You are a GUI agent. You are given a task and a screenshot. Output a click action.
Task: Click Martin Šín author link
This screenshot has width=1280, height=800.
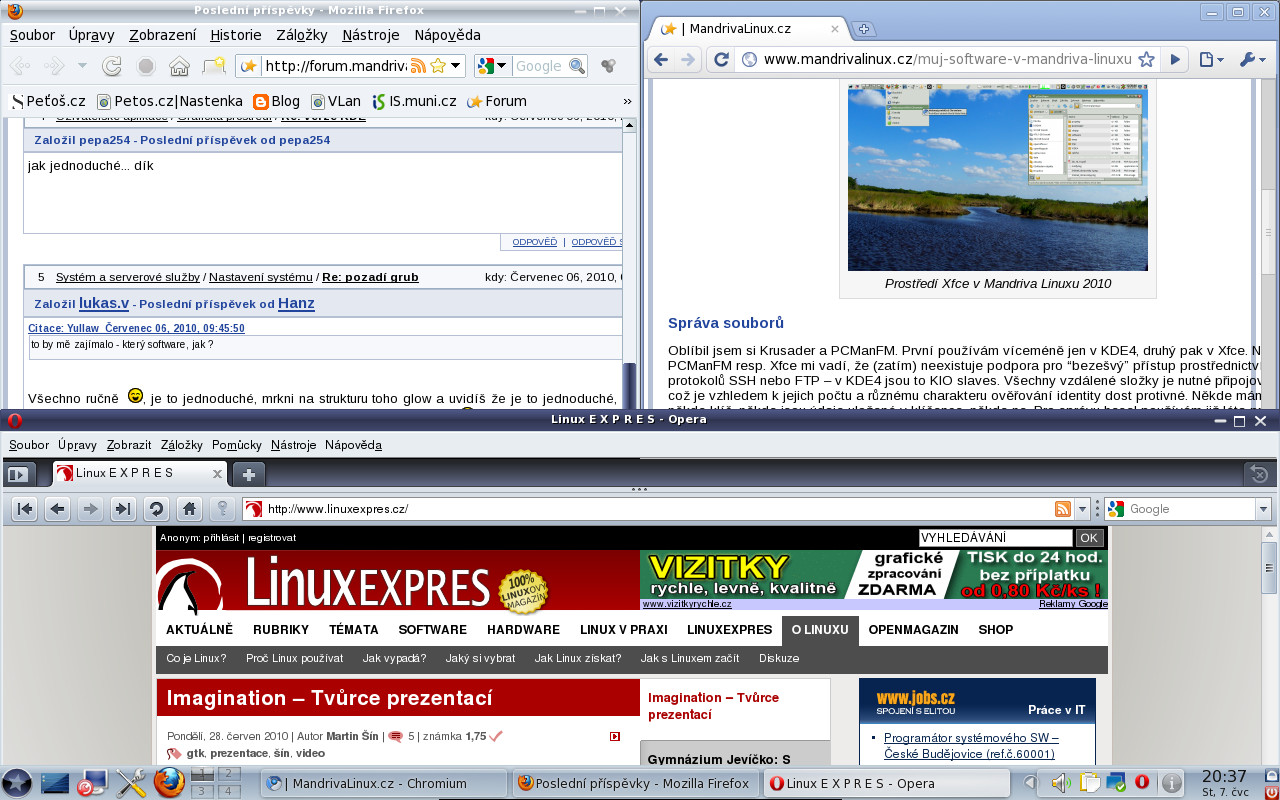(x=352, y=736)
